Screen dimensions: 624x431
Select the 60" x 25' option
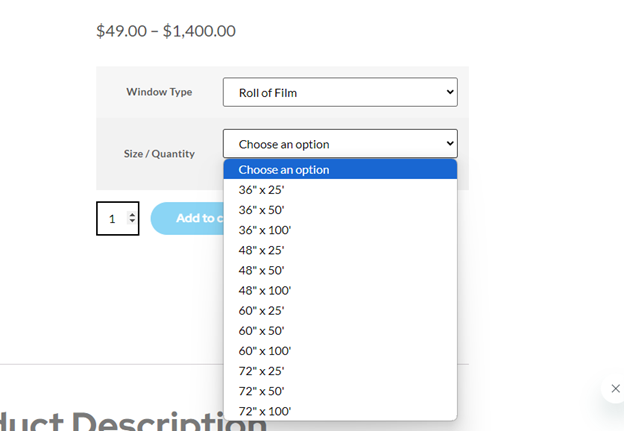coord(340,311)
